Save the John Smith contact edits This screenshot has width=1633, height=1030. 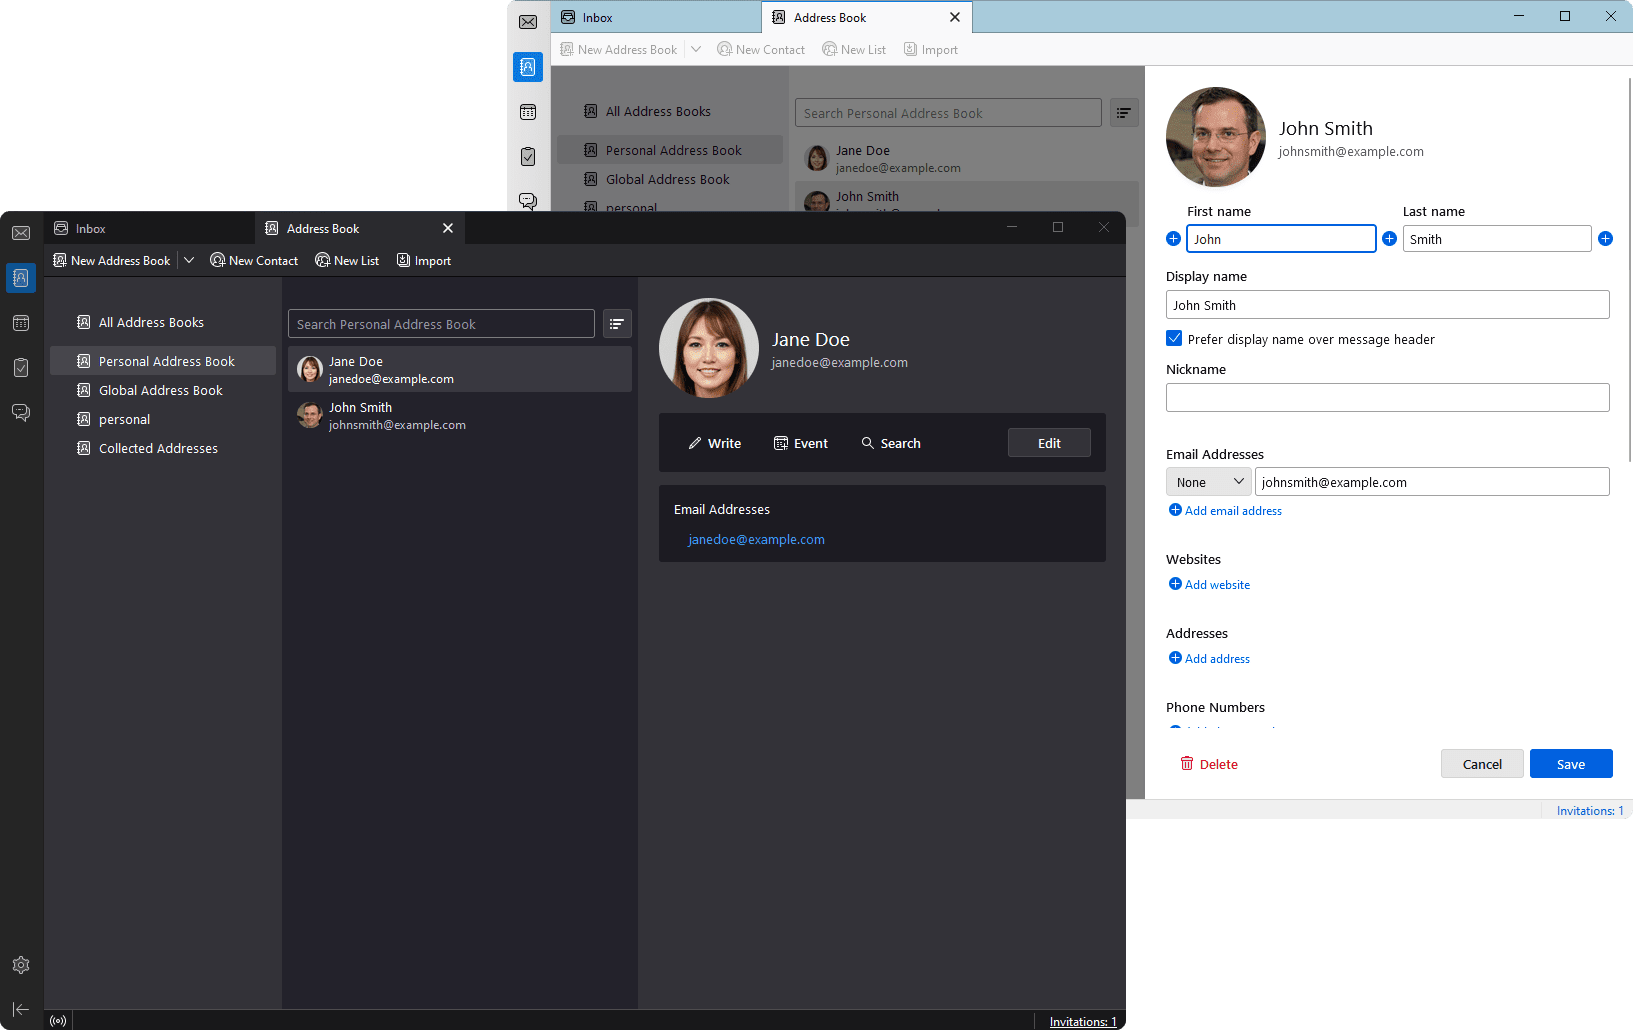(x=1570, y=763)
